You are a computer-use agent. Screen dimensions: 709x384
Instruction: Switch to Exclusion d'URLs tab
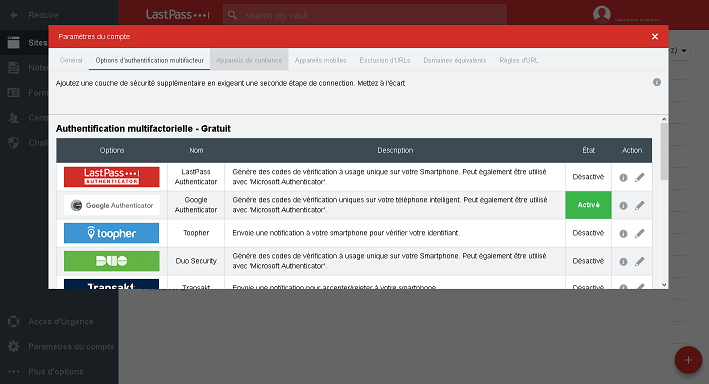pos(385,60)
